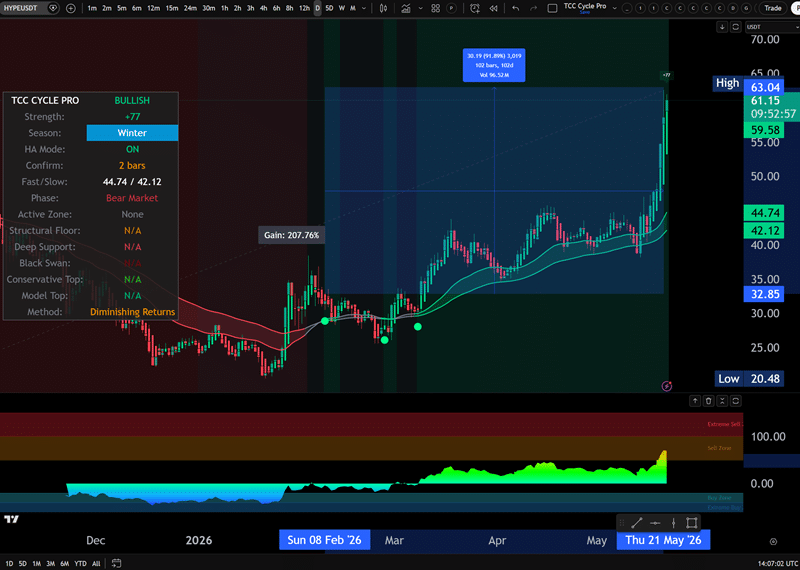Click the circled underscore quick button
Image resolution: width=800 pixels, height=570 pixels.
click(x=627, y=8)
